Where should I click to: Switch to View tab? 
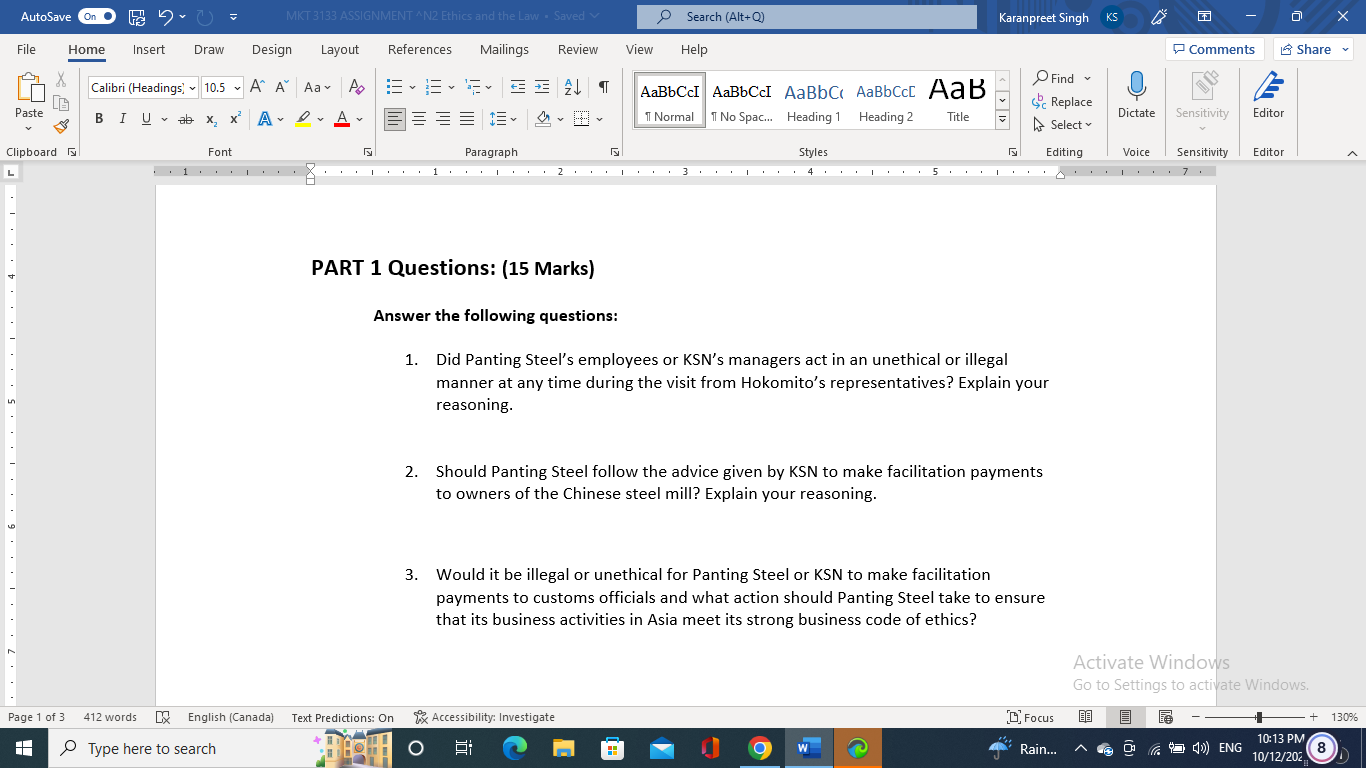point(639,49)
